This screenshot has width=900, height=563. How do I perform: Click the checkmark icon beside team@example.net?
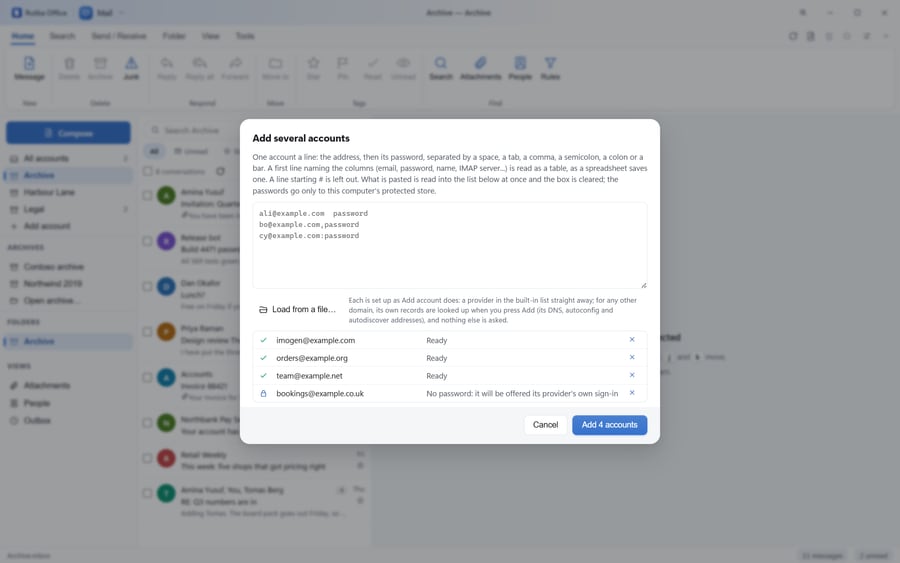click(263, 376)
